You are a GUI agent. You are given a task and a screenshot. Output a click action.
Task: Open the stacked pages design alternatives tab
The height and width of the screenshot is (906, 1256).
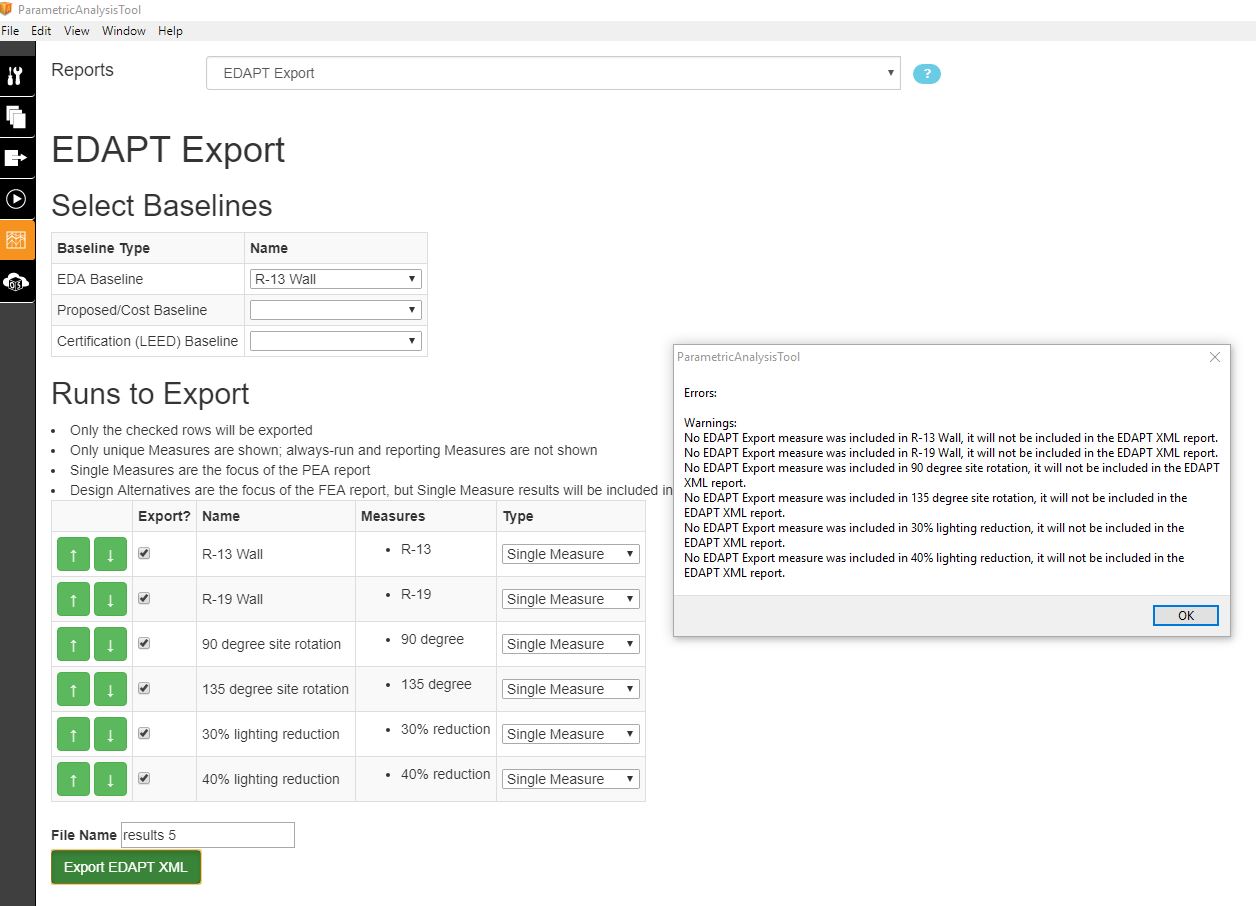(x=16, y=117)
